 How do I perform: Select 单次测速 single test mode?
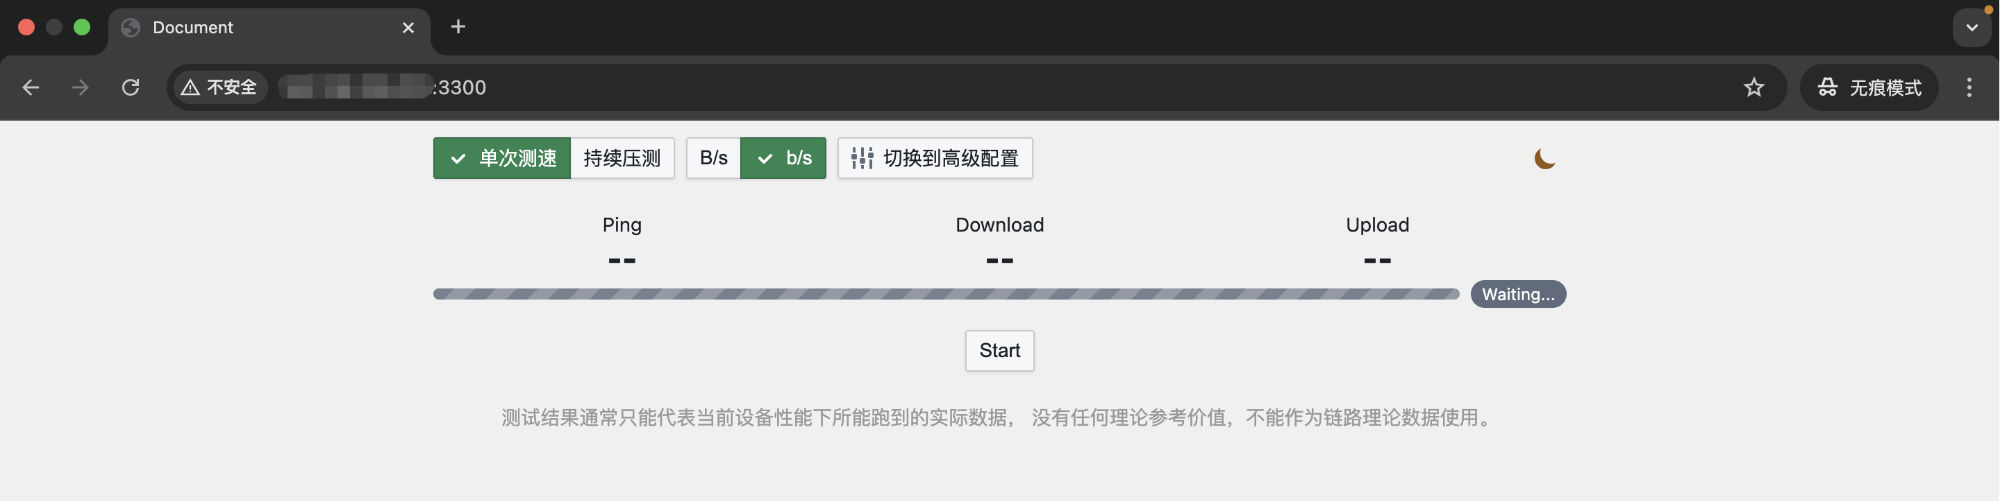(x=502, y=158)
